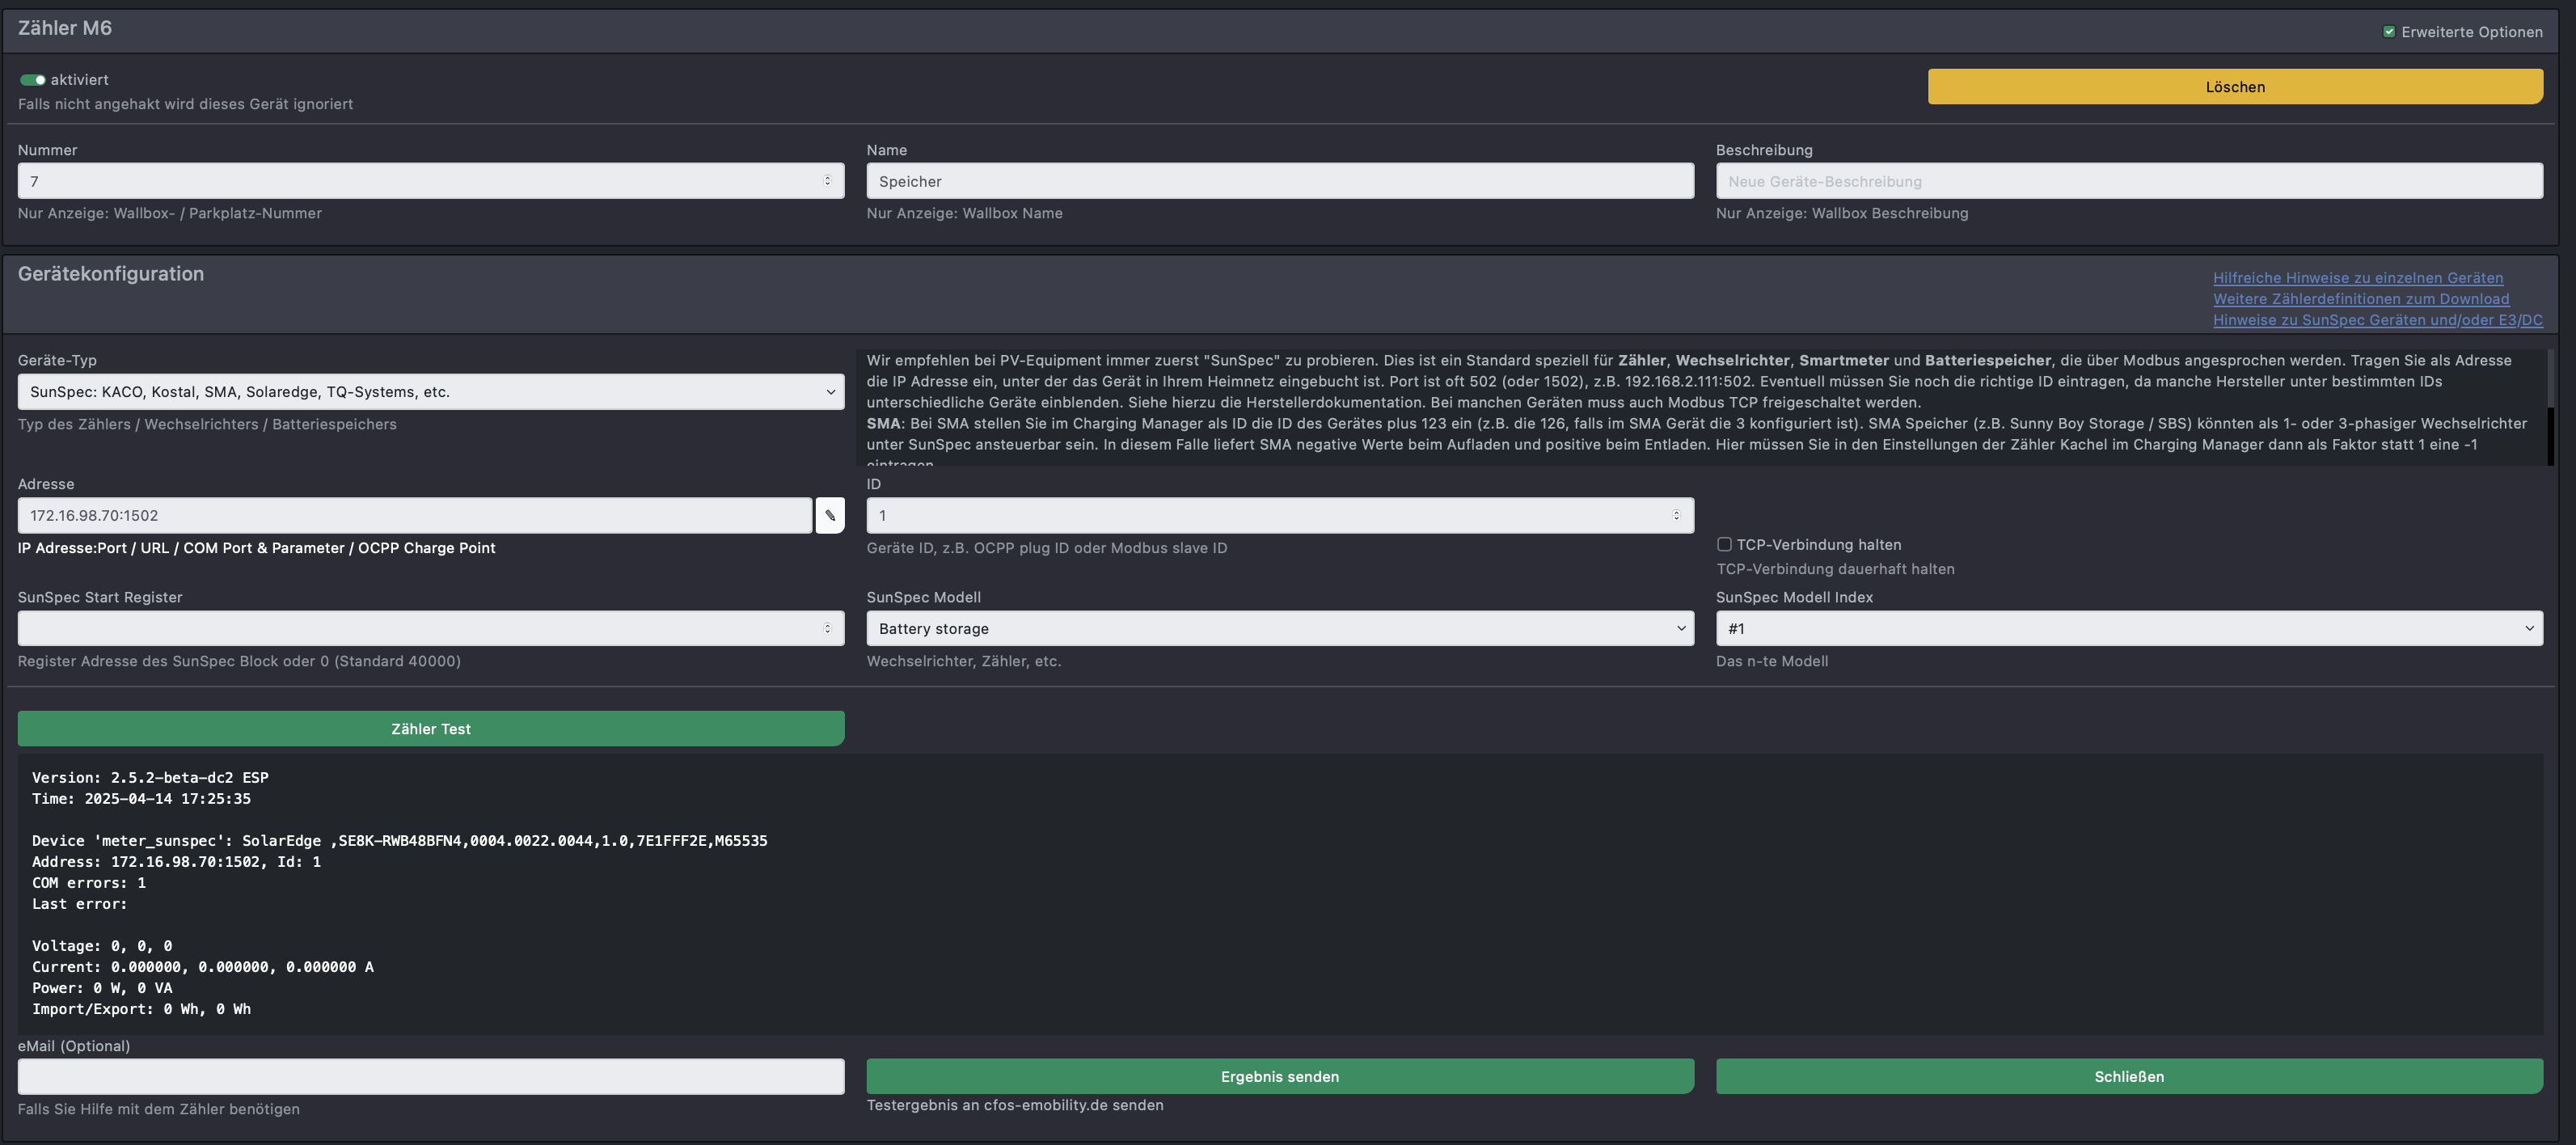
Task: Run the Zähler Test button
Action: click(x=431, y=729)
